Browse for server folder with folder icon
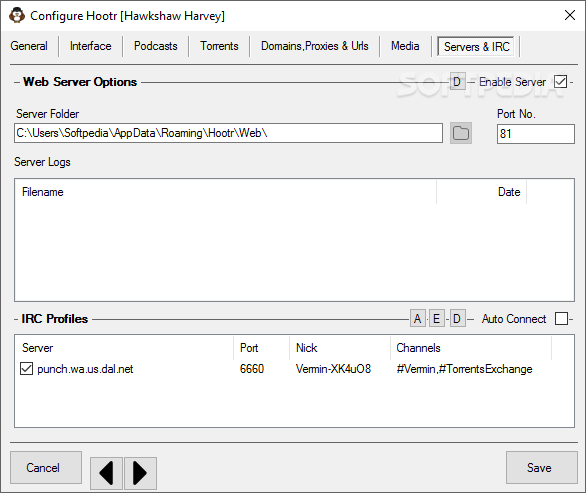 [x=461, y=133]
